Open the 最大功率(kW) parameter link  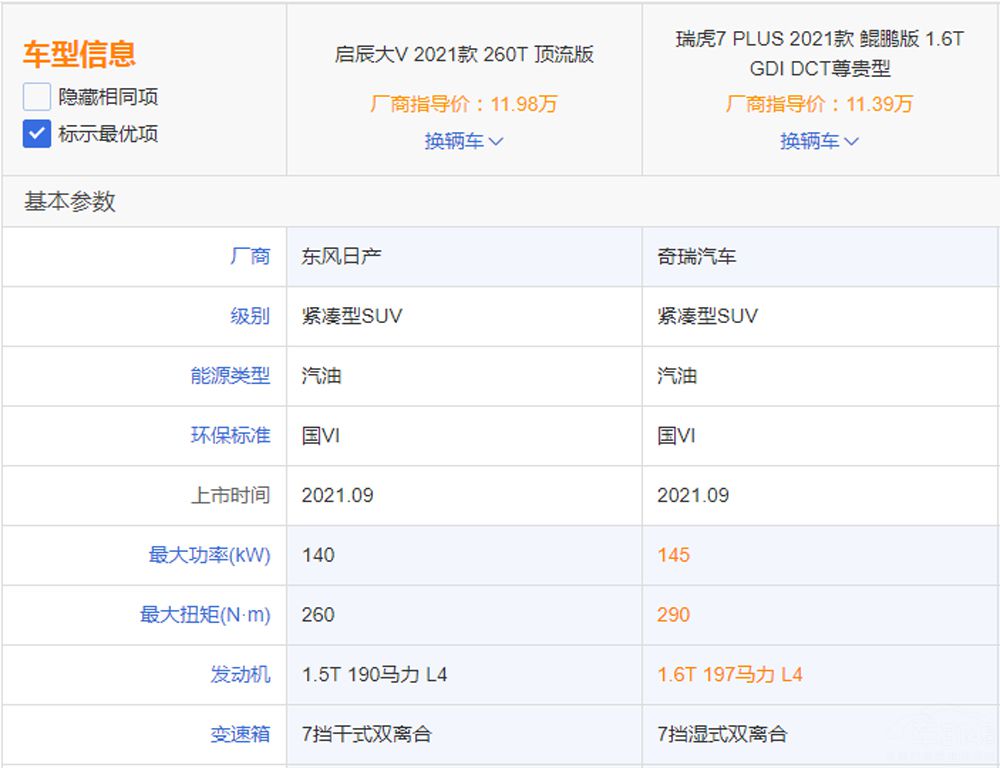click(x=209, y=555)
